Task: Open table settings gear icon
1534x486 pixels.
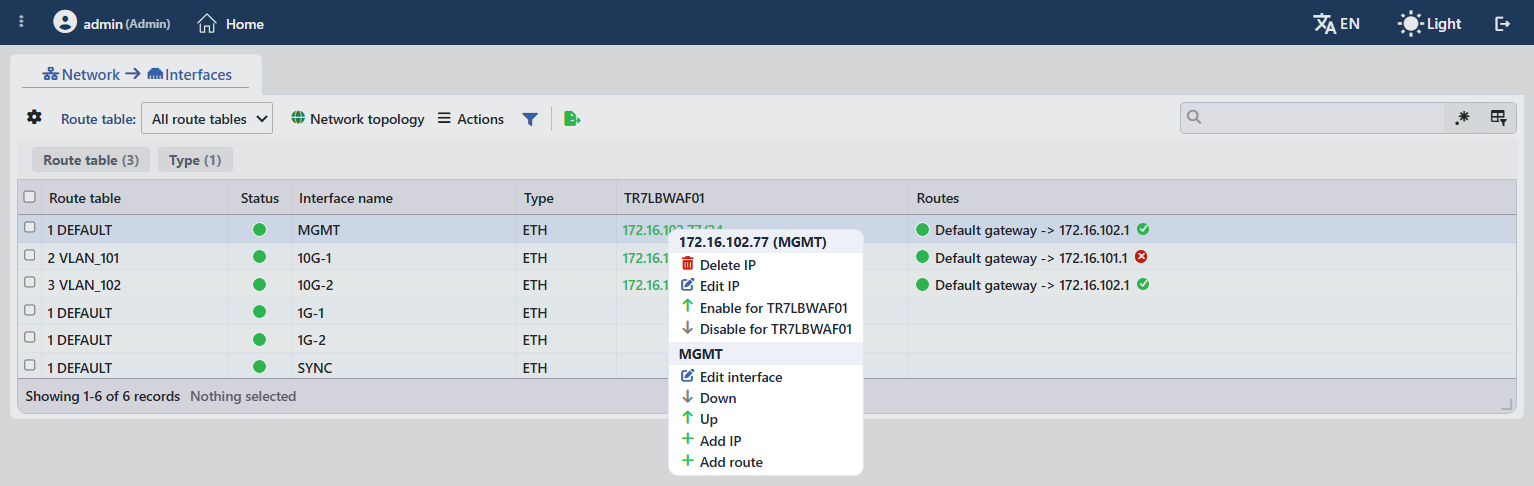Action: tap(34, 117)
